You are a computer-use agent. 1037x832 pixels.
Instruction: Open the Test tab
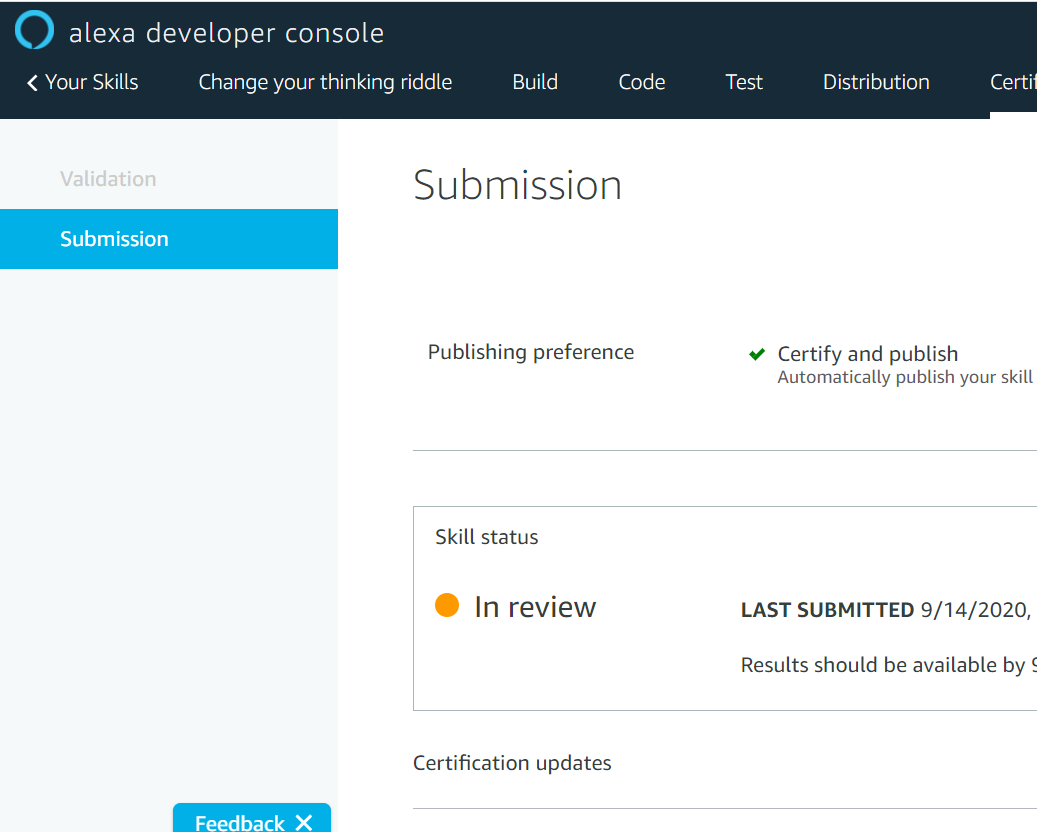[x=744, y=82]
